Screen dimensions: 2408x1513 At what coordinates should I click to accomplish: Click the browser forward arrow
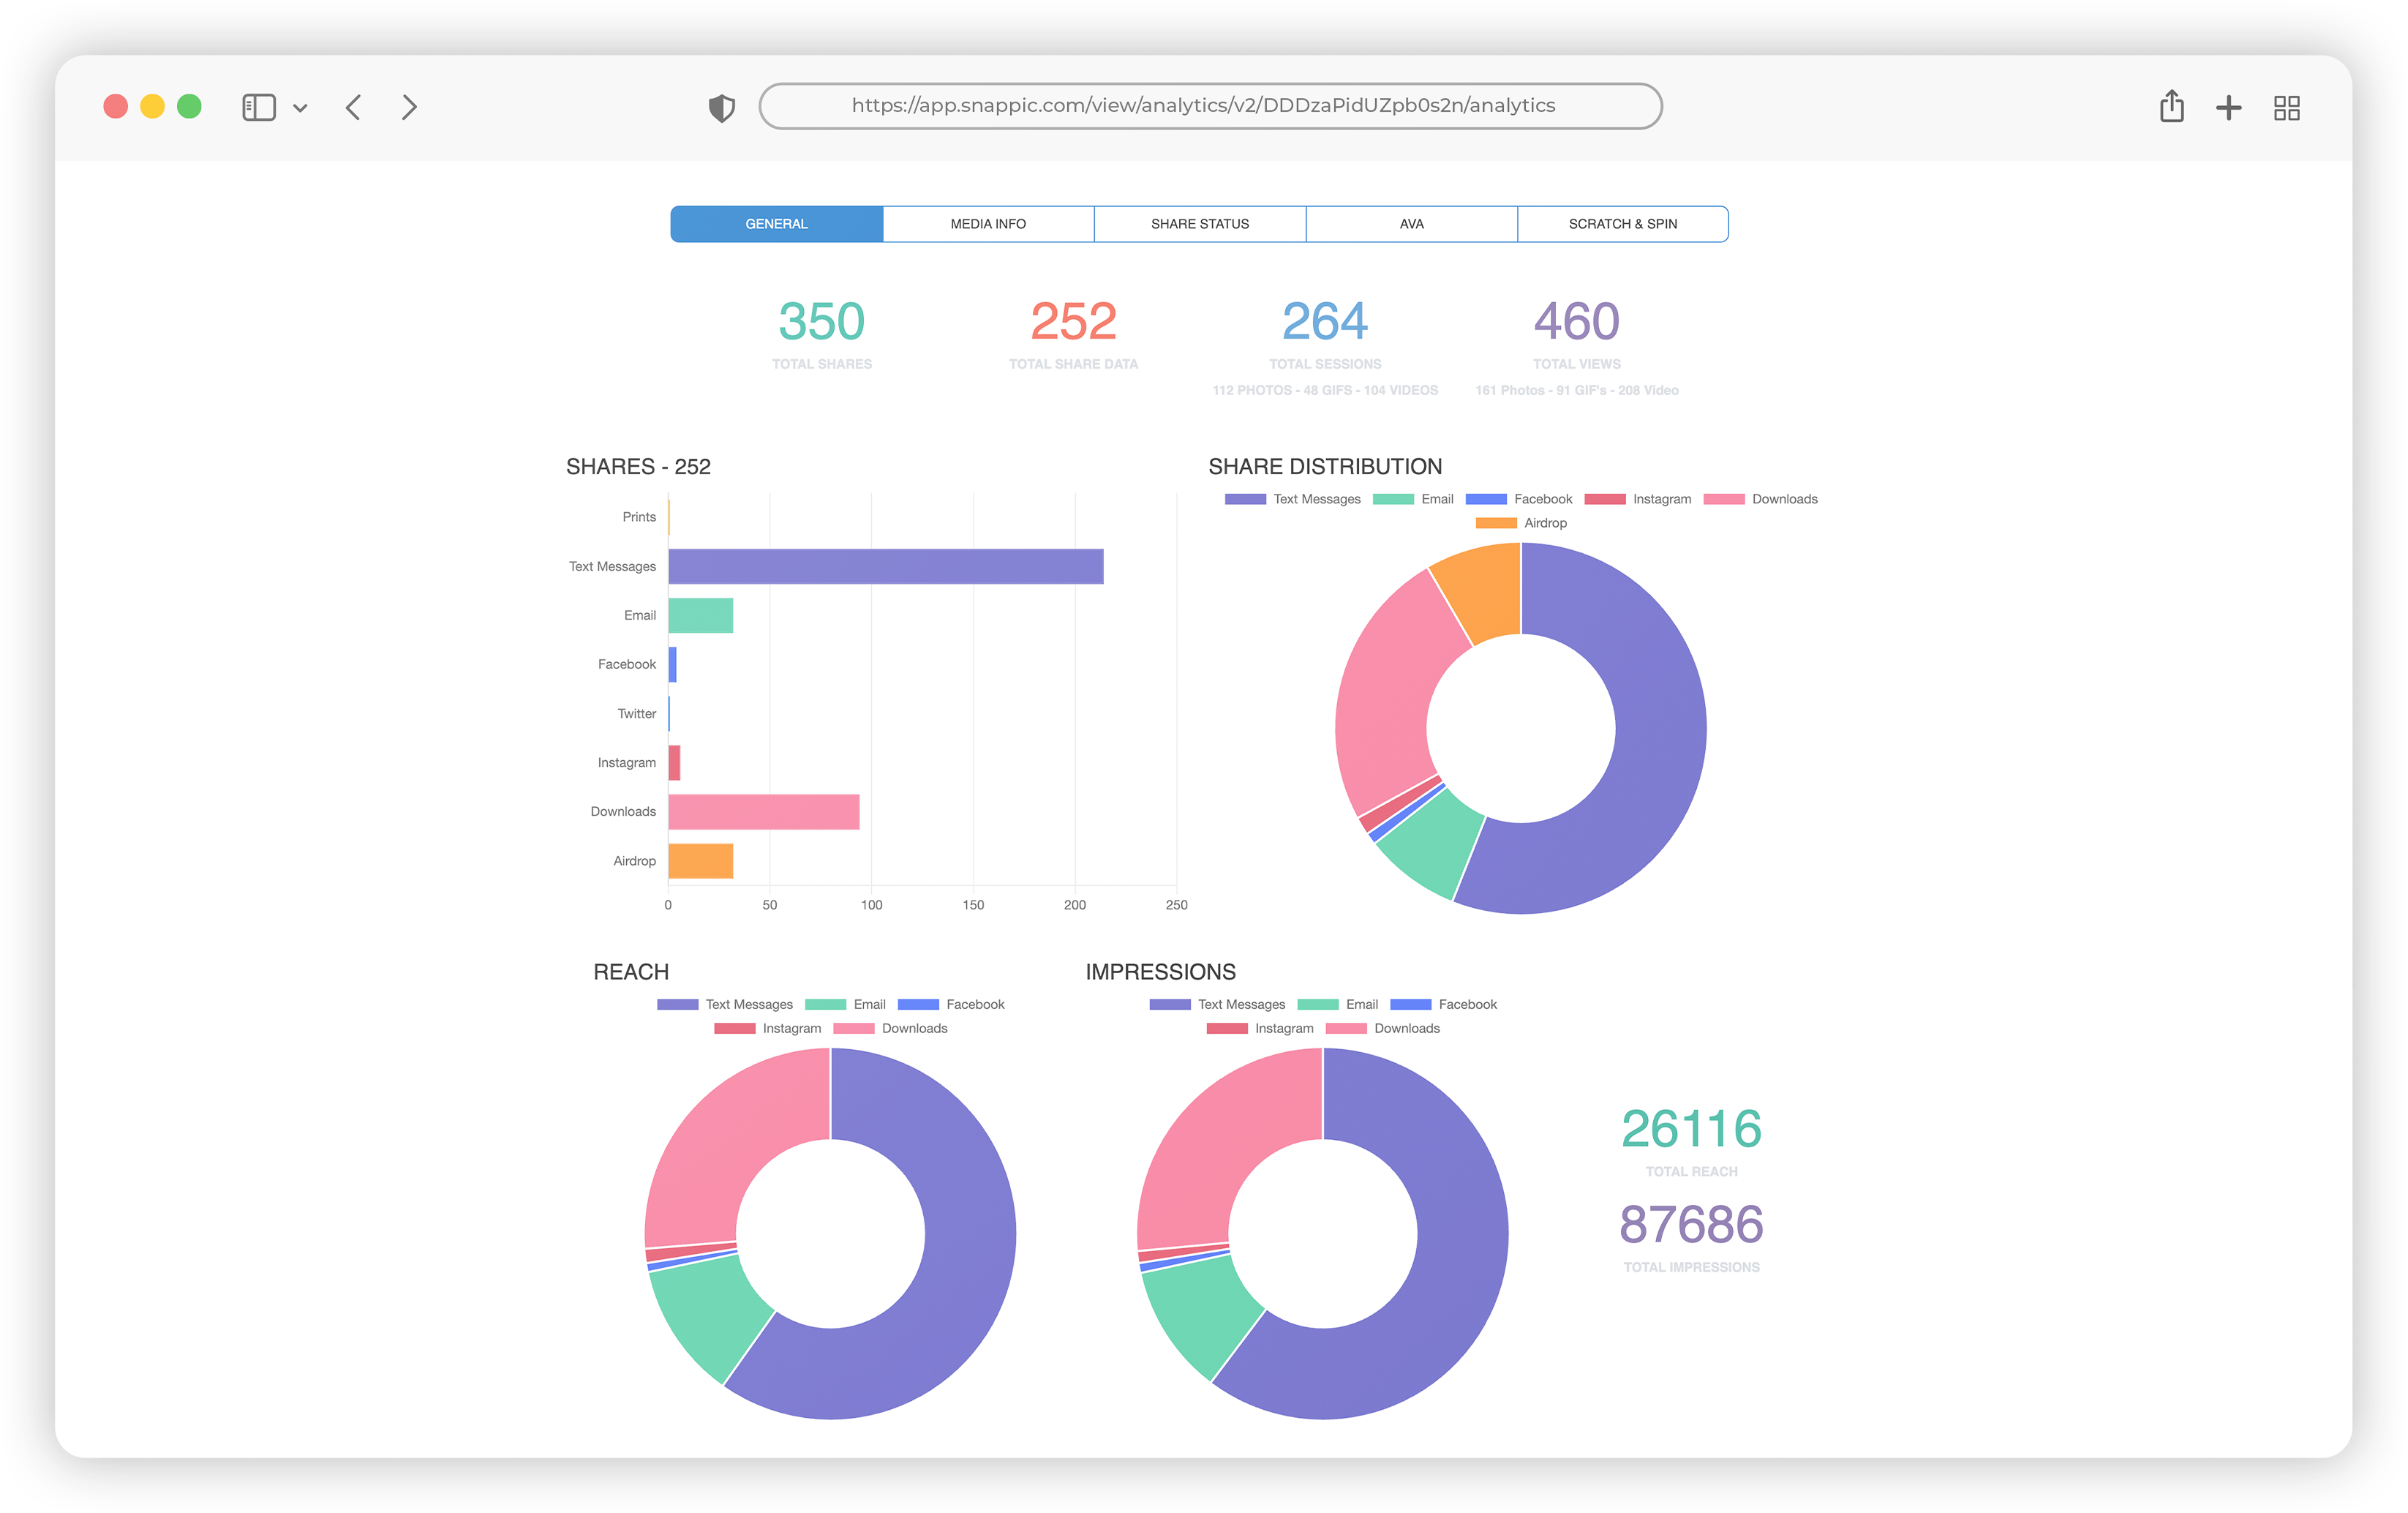409,107
